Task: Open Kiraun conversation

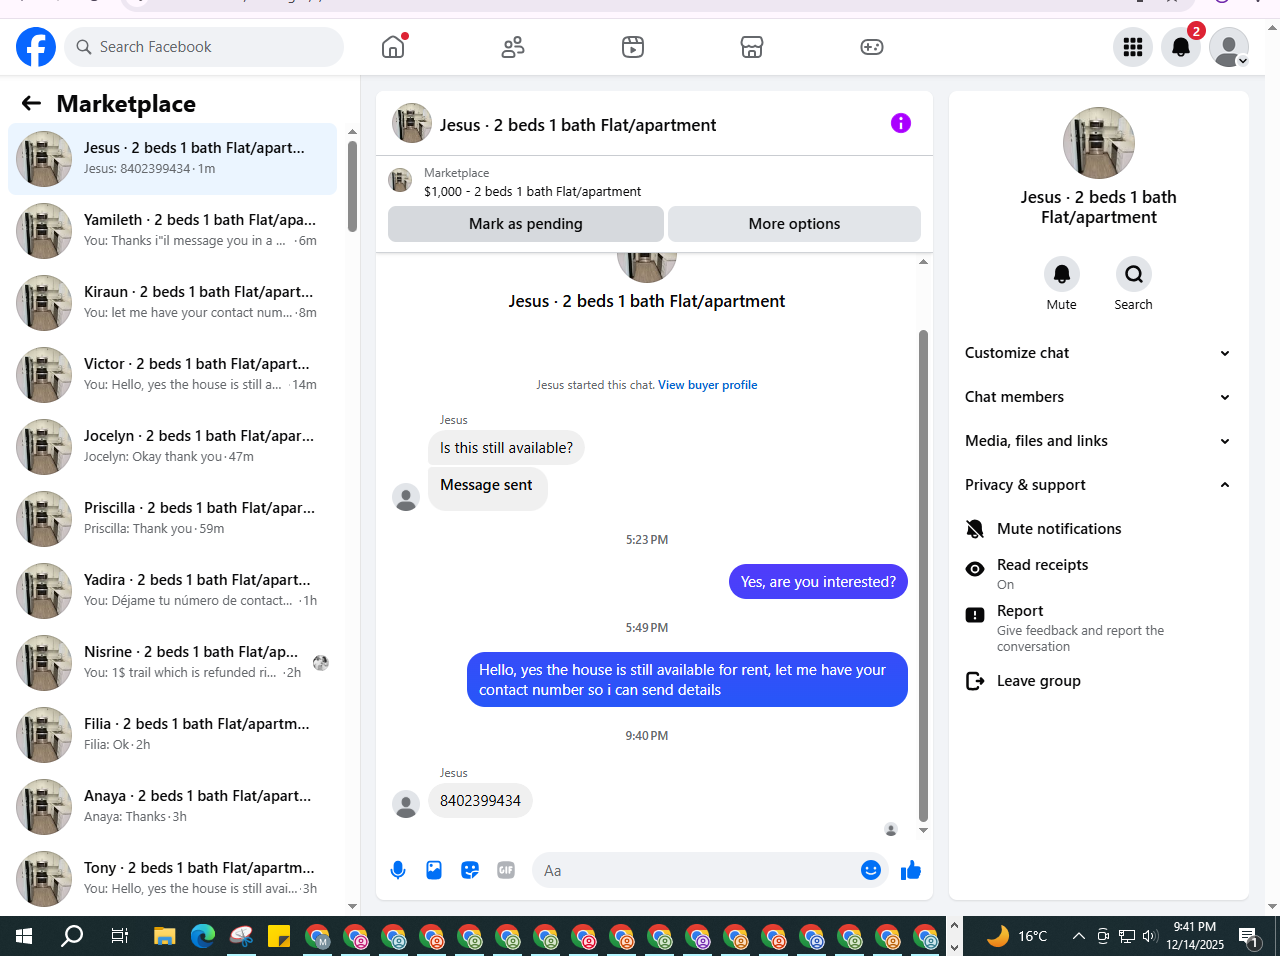Action: click(x=172, y=303)
